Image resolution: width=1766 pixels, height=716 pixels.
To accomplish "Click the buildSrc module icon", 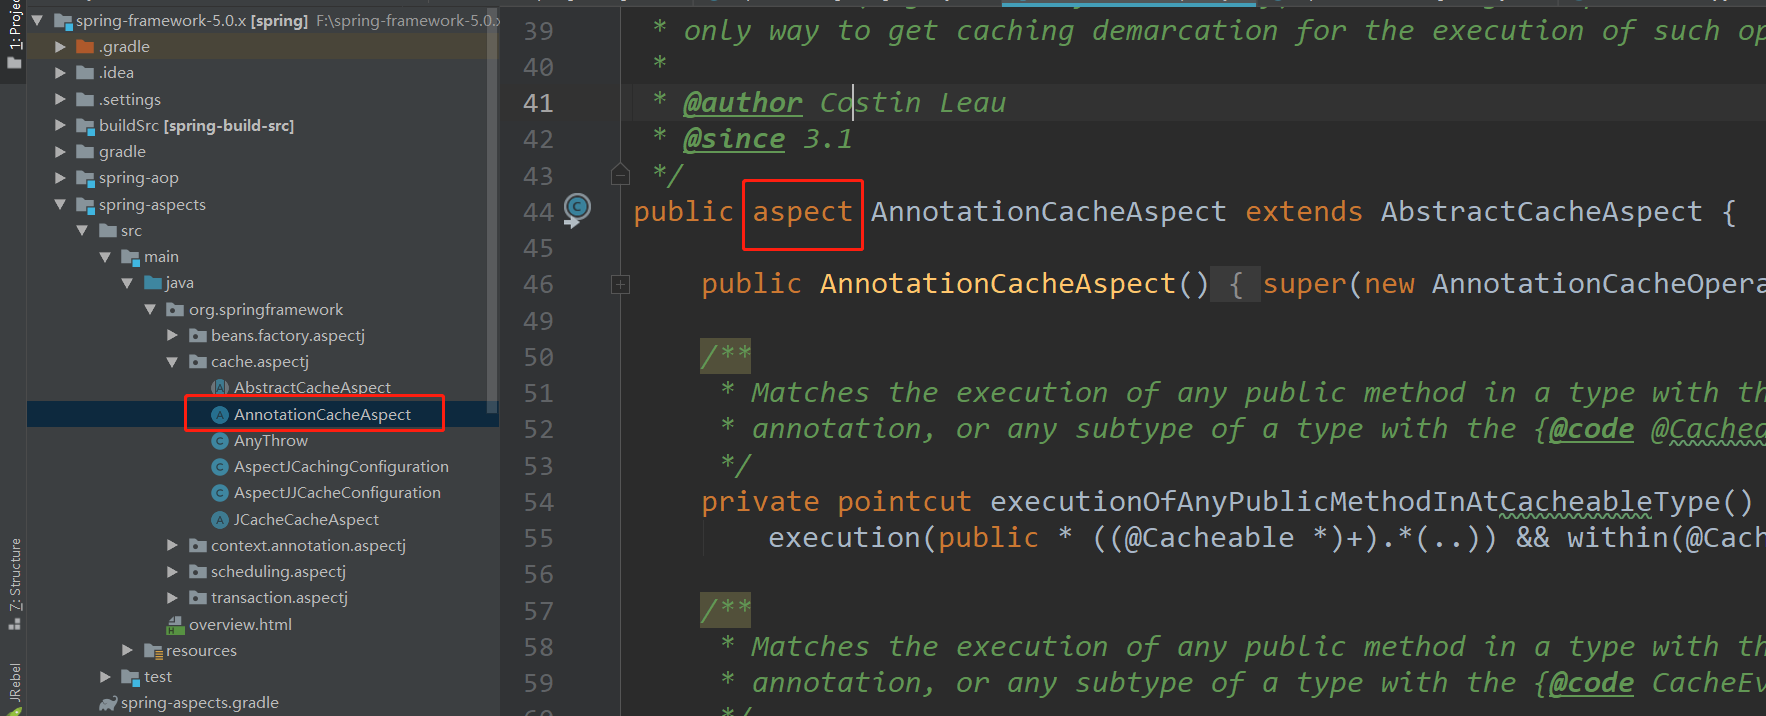I will click(85, 126).
